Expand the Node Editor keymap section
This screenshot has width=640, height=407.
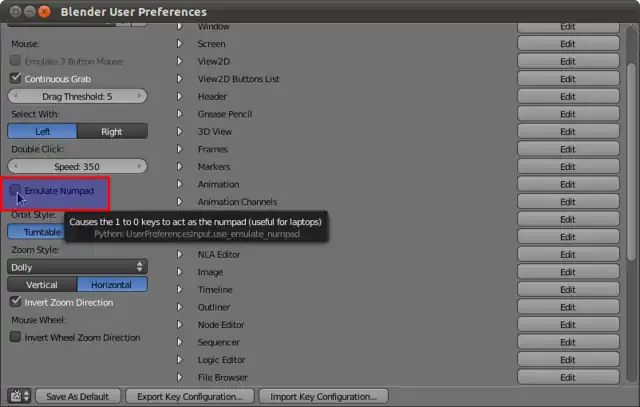click(180, 325)
